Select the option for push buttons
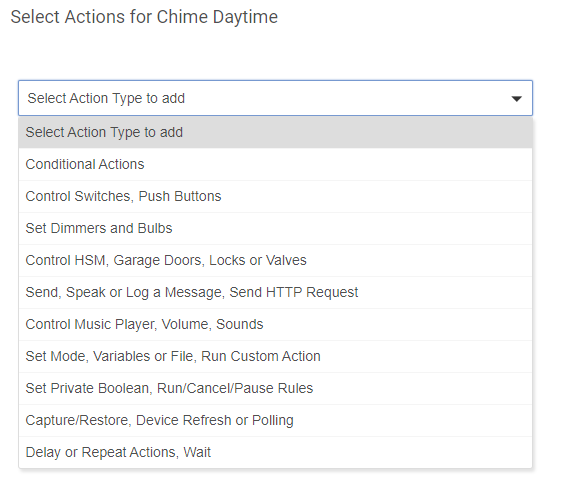The height and width of the screenshot is (488, 570). 275,196
